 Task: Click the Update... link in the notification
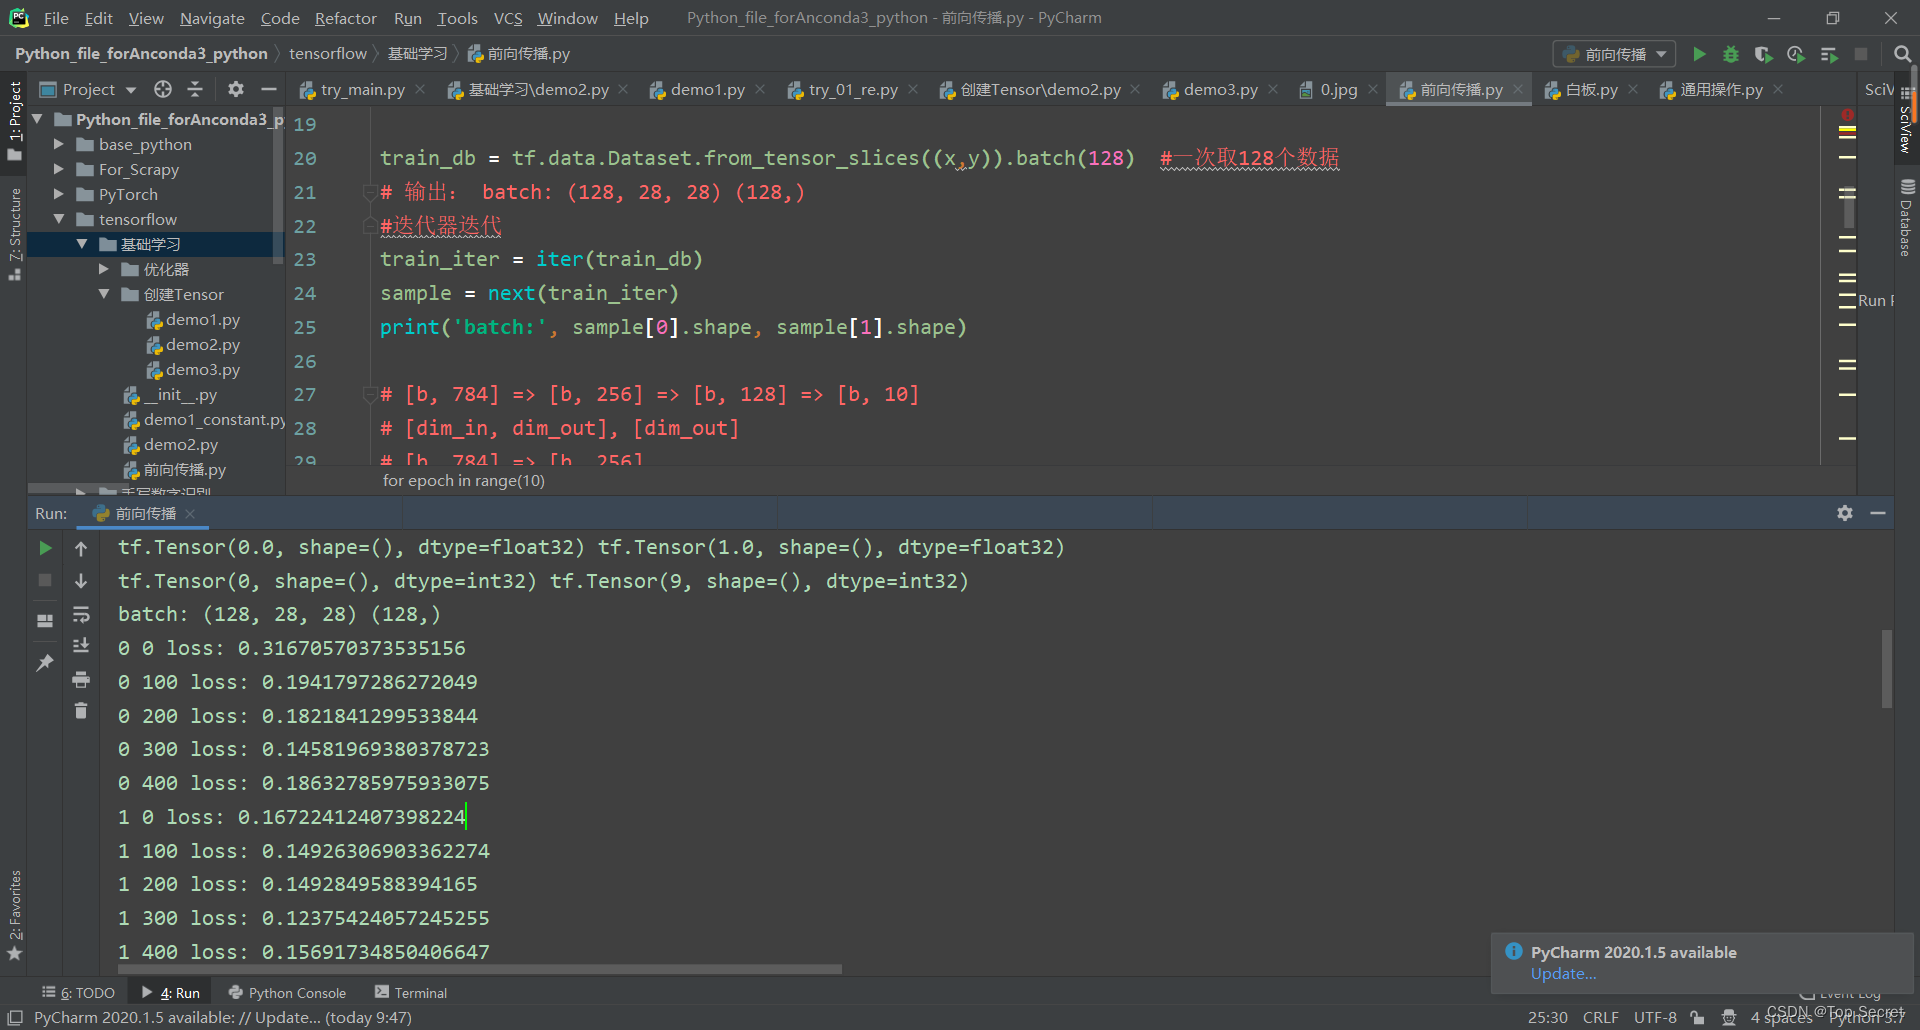point(1562,973)
